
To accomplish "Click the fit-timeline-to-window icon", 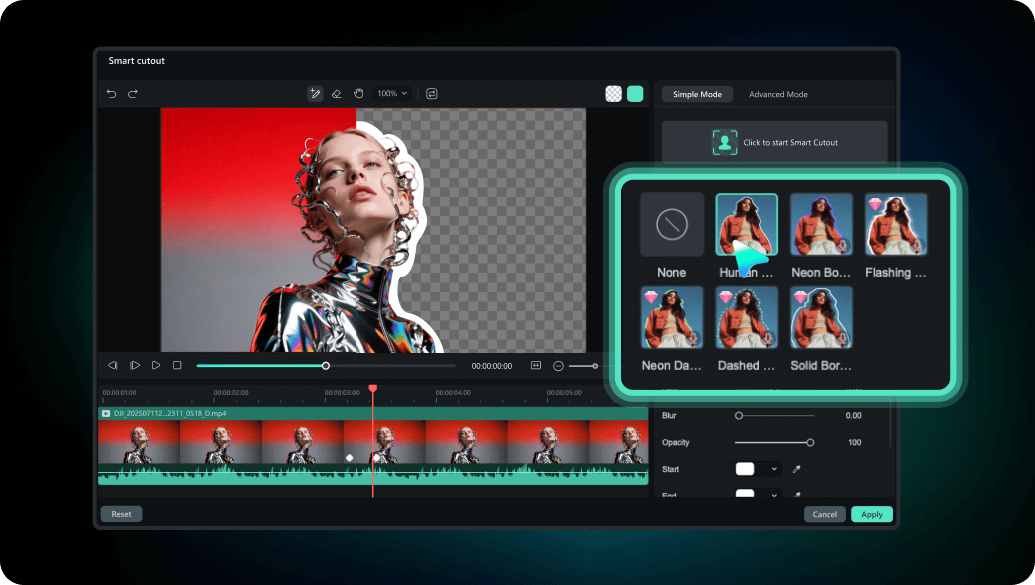I will click(536, 365).
